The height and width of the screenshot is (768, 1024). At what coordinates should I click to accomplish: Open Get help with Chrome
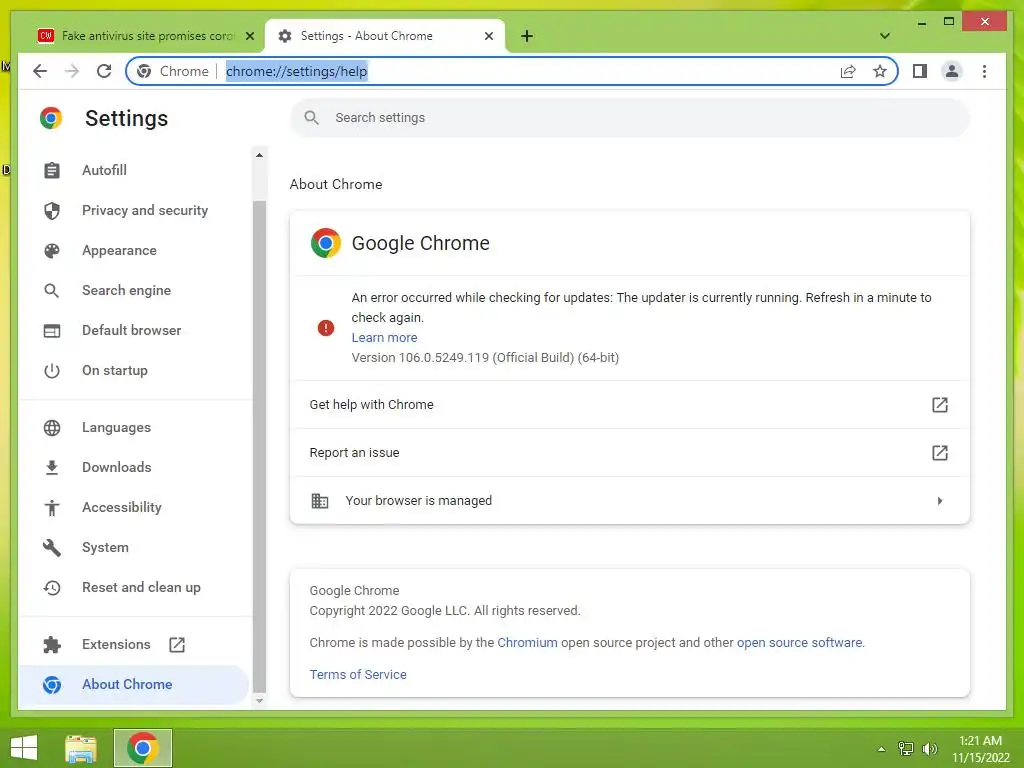click(630, 405)
